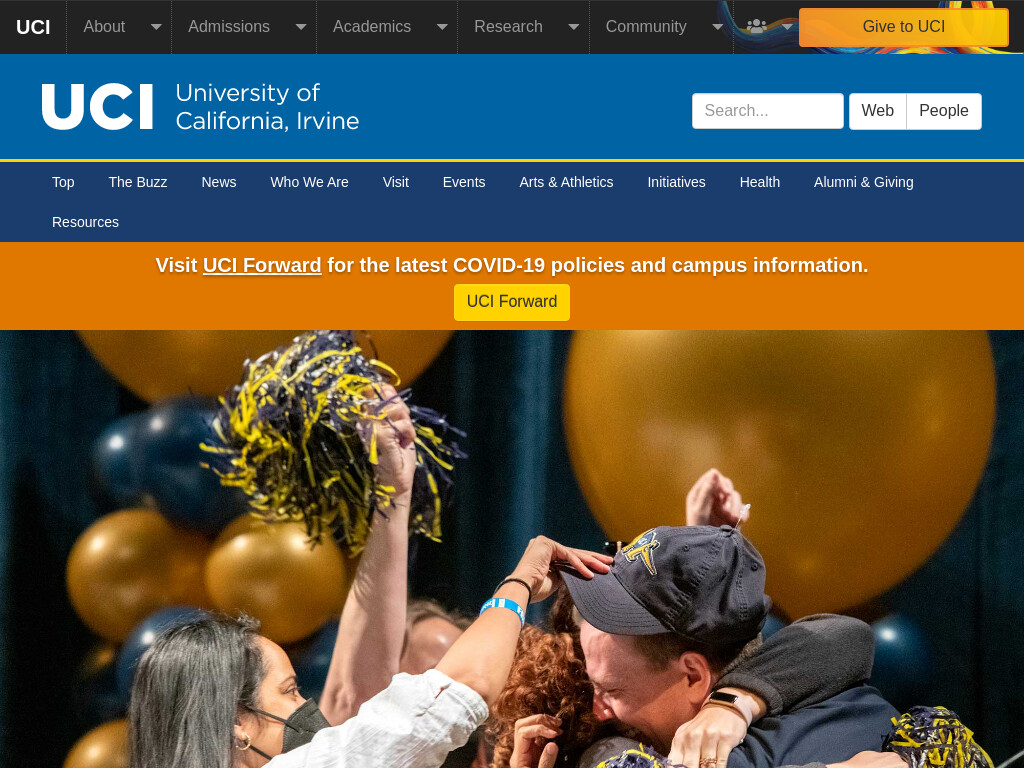The image size is (1024, 768).
Task: Select People search mode
Action: 944,111
